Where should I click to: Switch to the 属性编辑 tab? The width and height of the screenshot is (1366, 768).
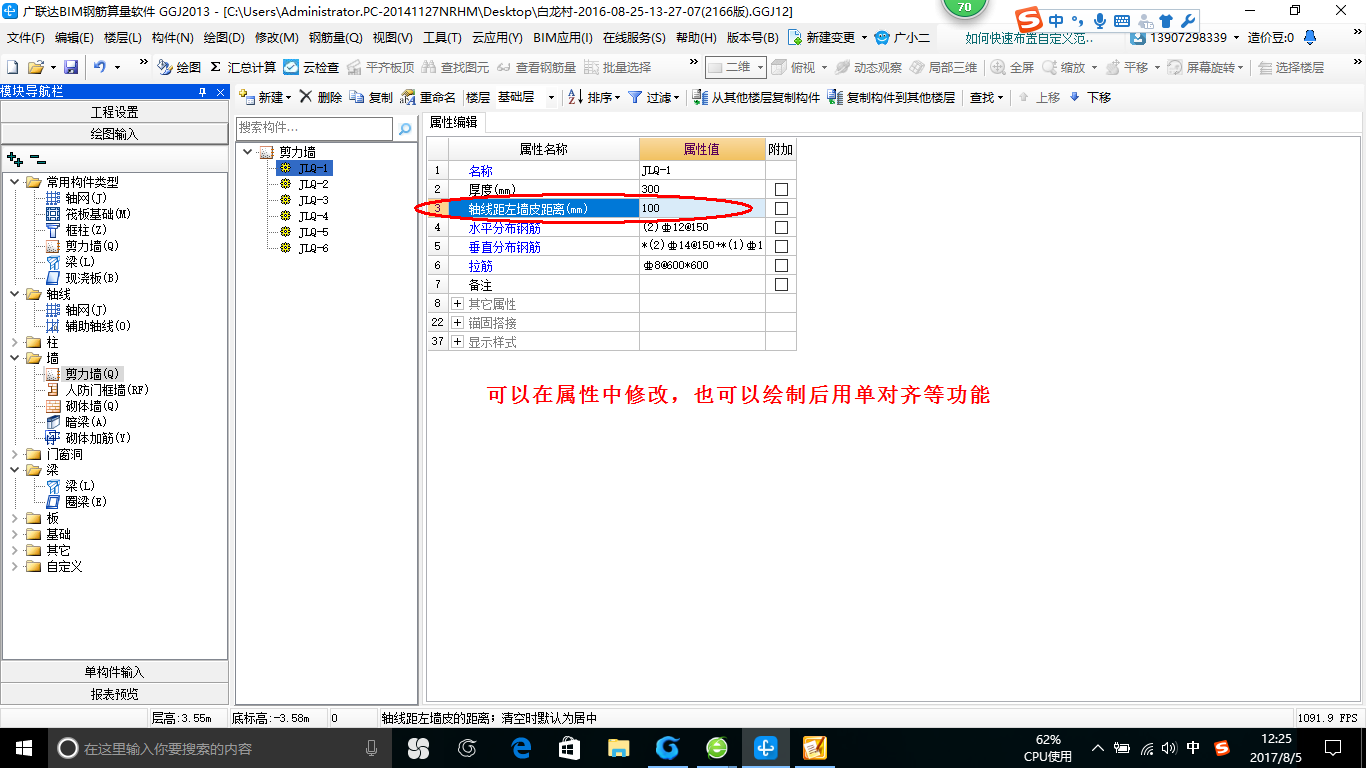point(453,122)
